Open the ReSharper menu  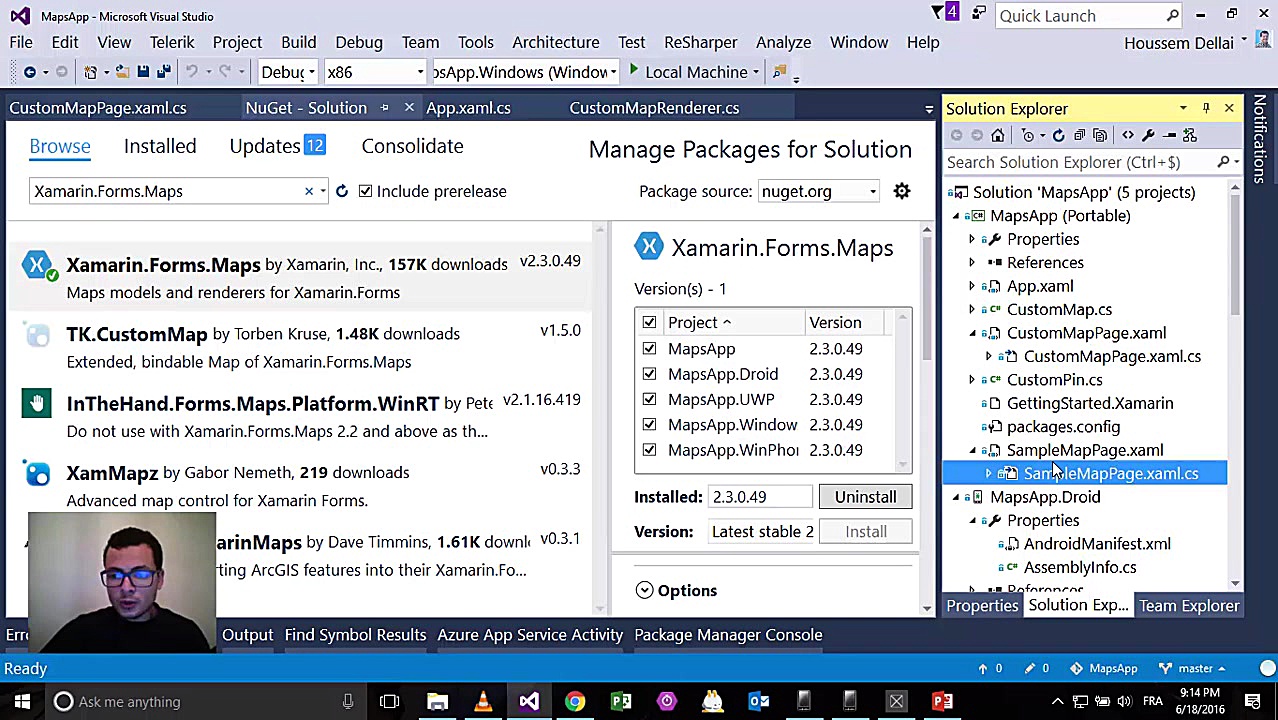point(700,42)
